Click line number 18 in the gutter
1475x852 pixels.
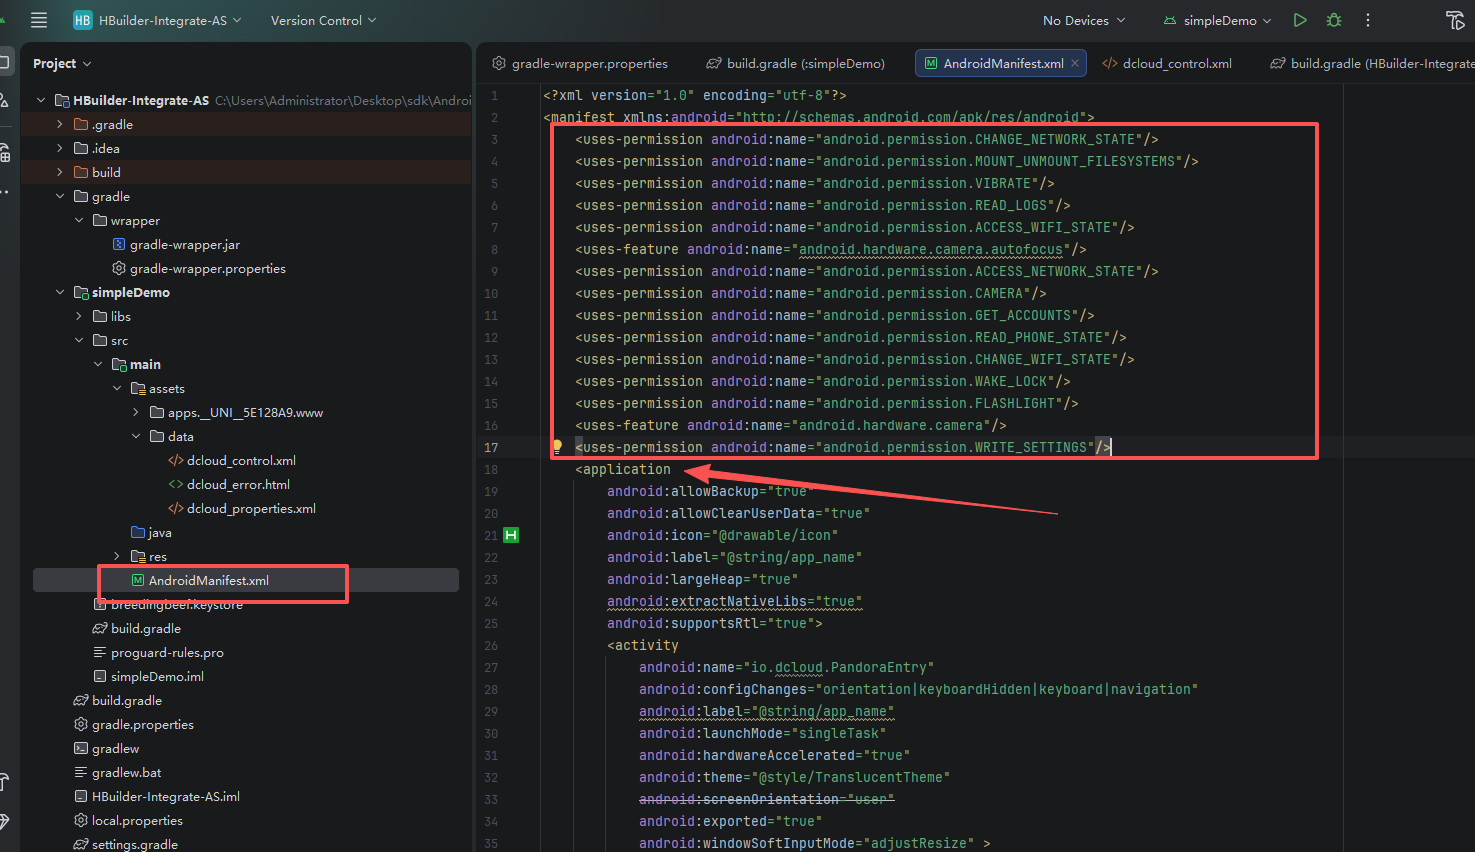pos(491,469)
